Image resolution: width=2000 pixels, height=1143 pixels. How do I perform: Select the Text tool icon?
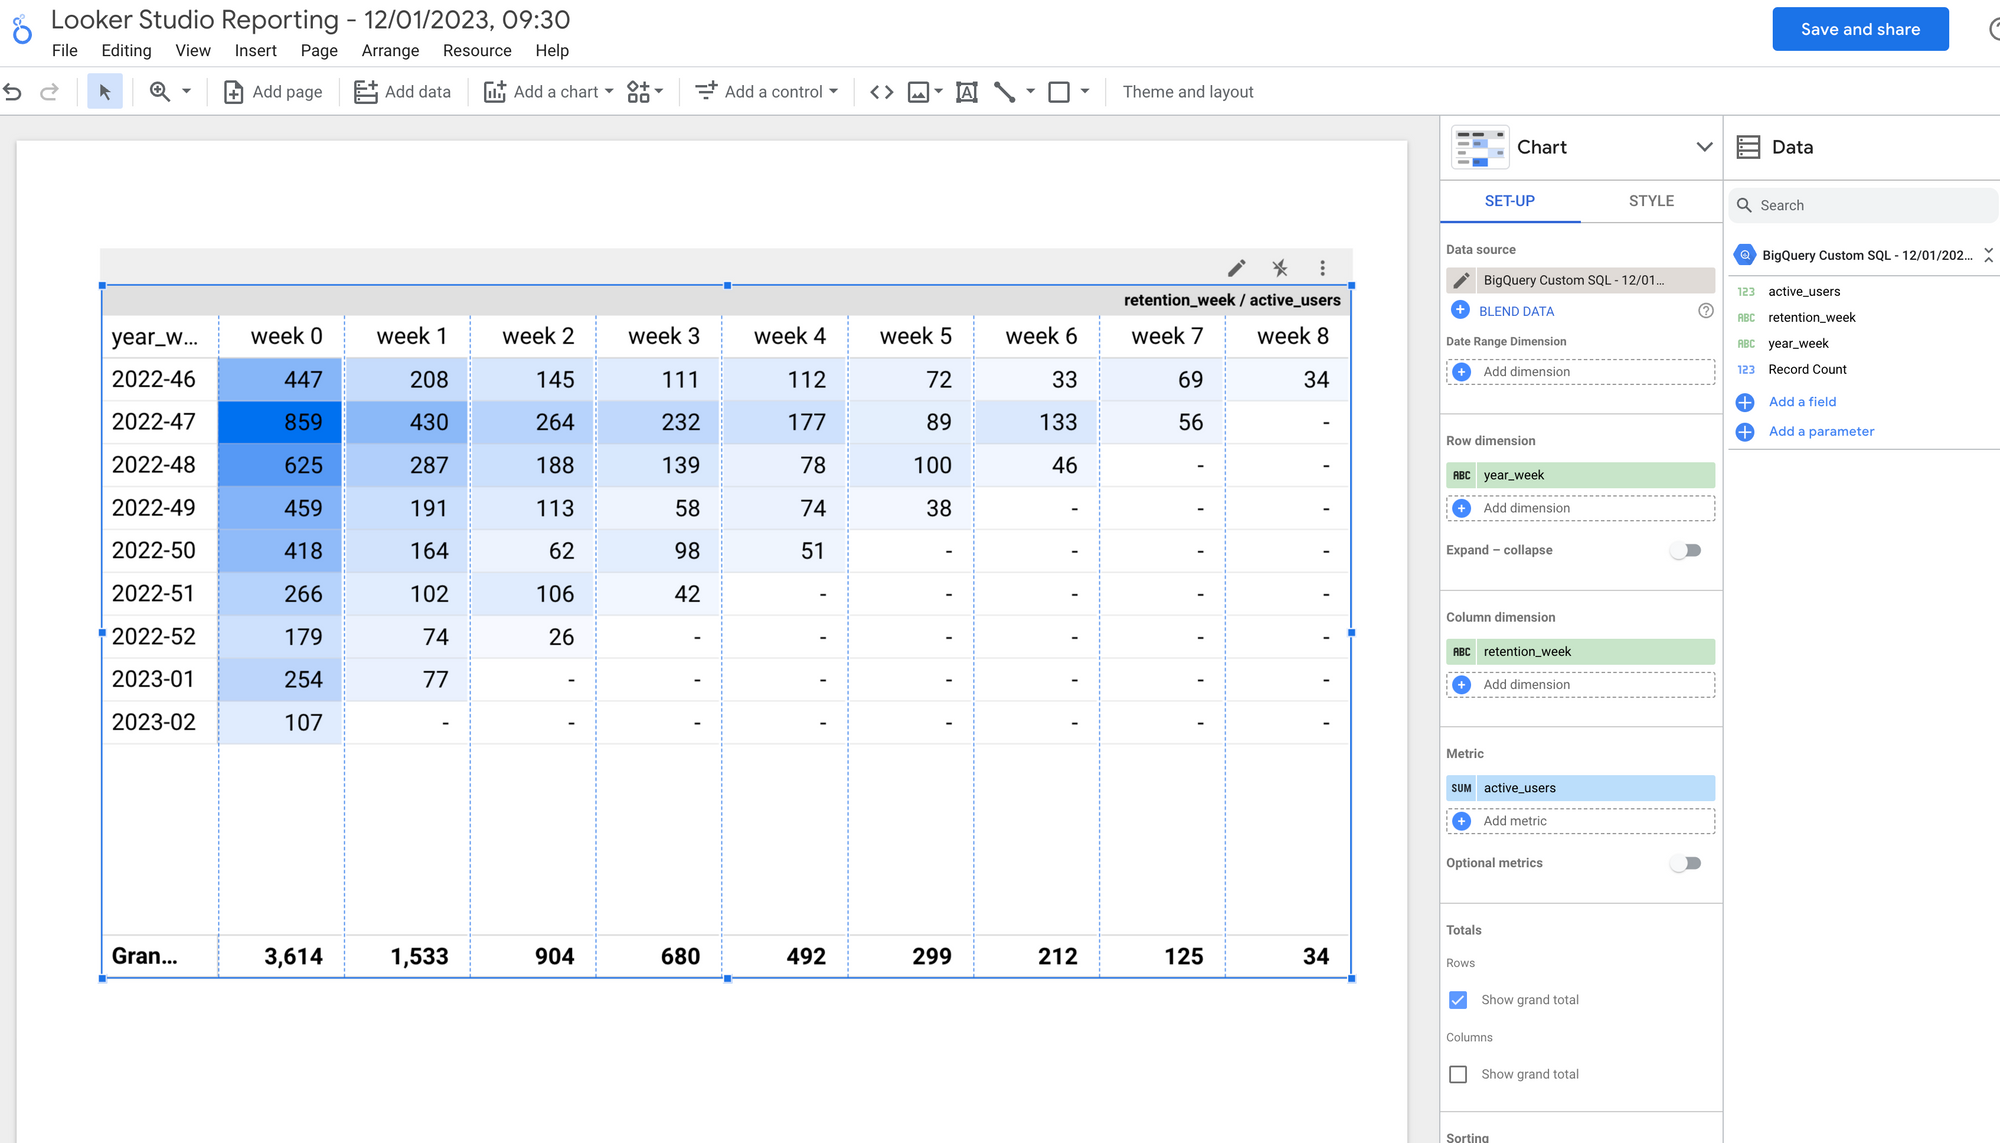(967, 91)
